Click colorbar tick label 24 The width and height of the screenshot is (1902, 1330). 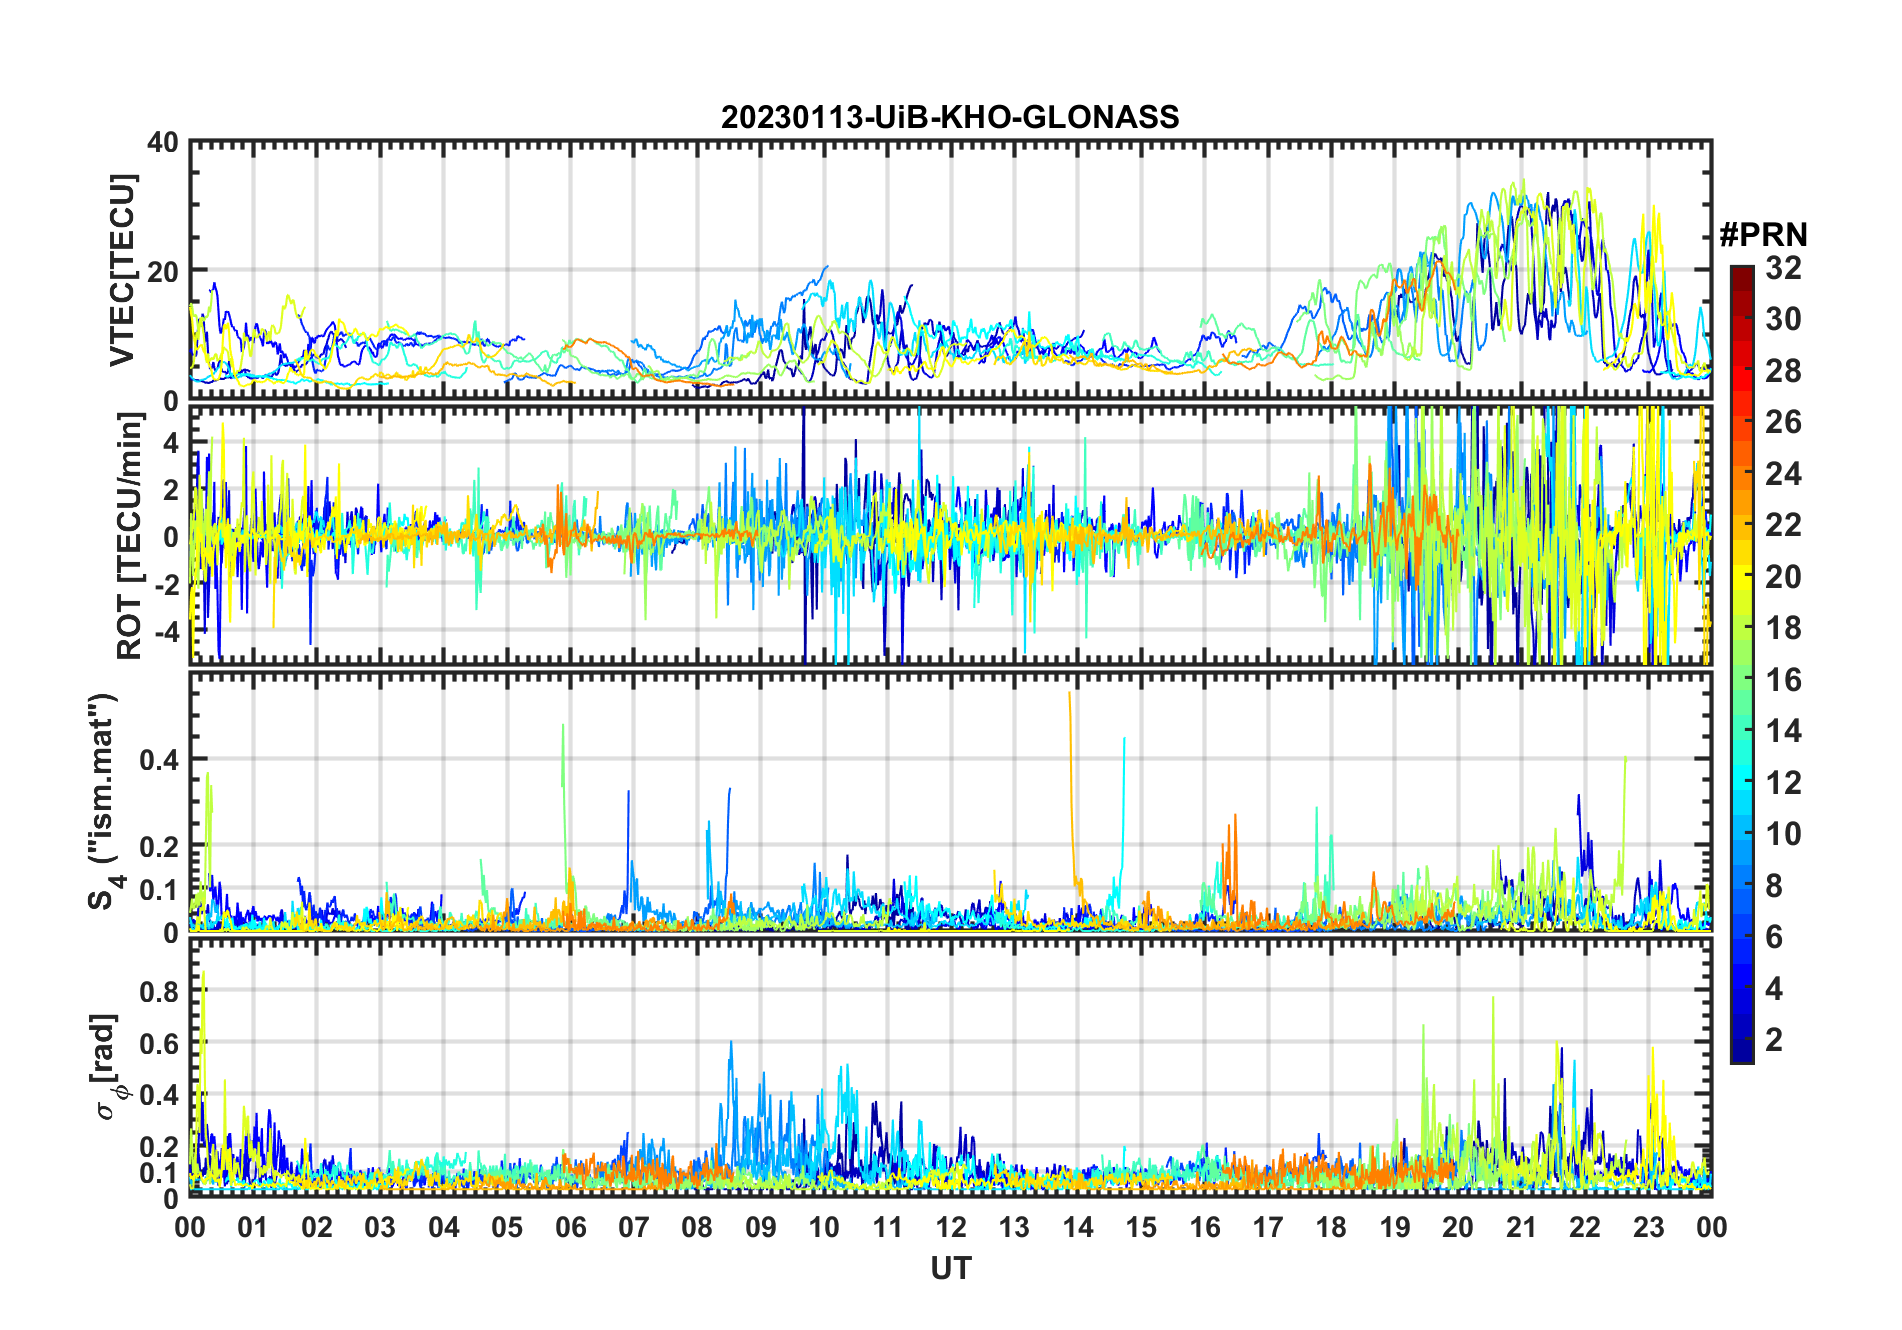(1783, 473)
